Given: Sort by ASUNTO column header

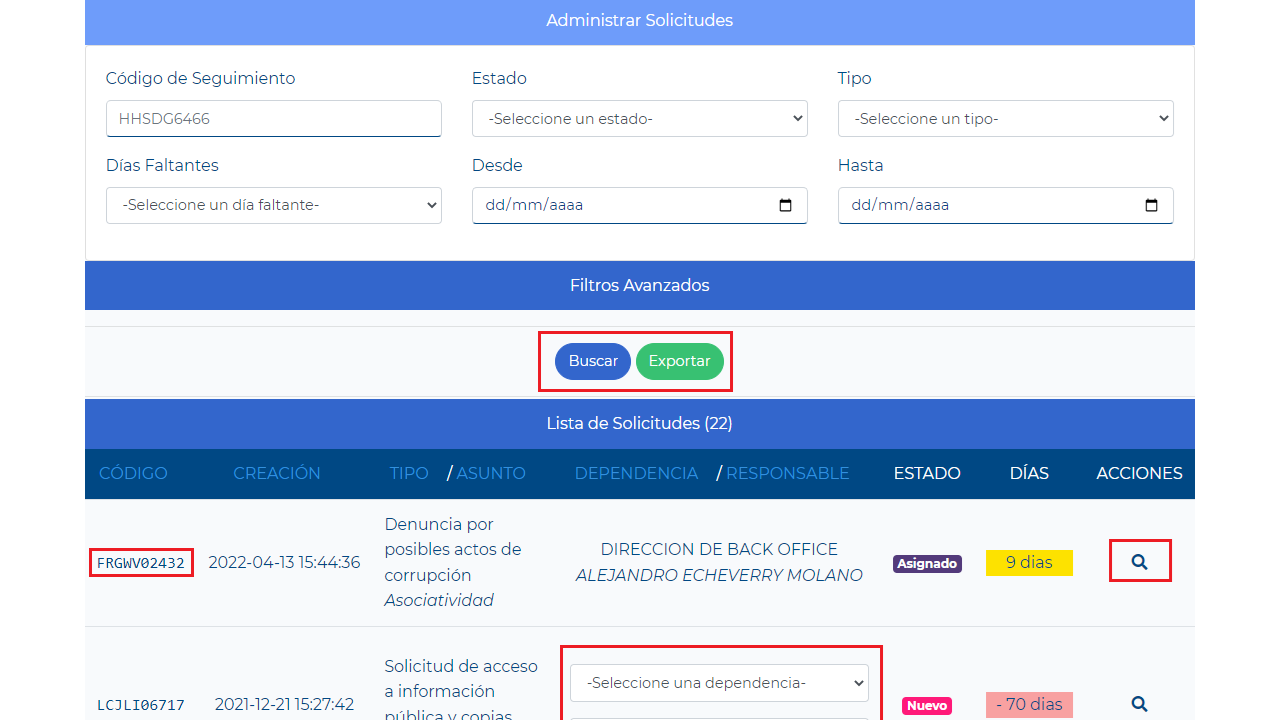Looking at the screenshot, I should 491,473.
